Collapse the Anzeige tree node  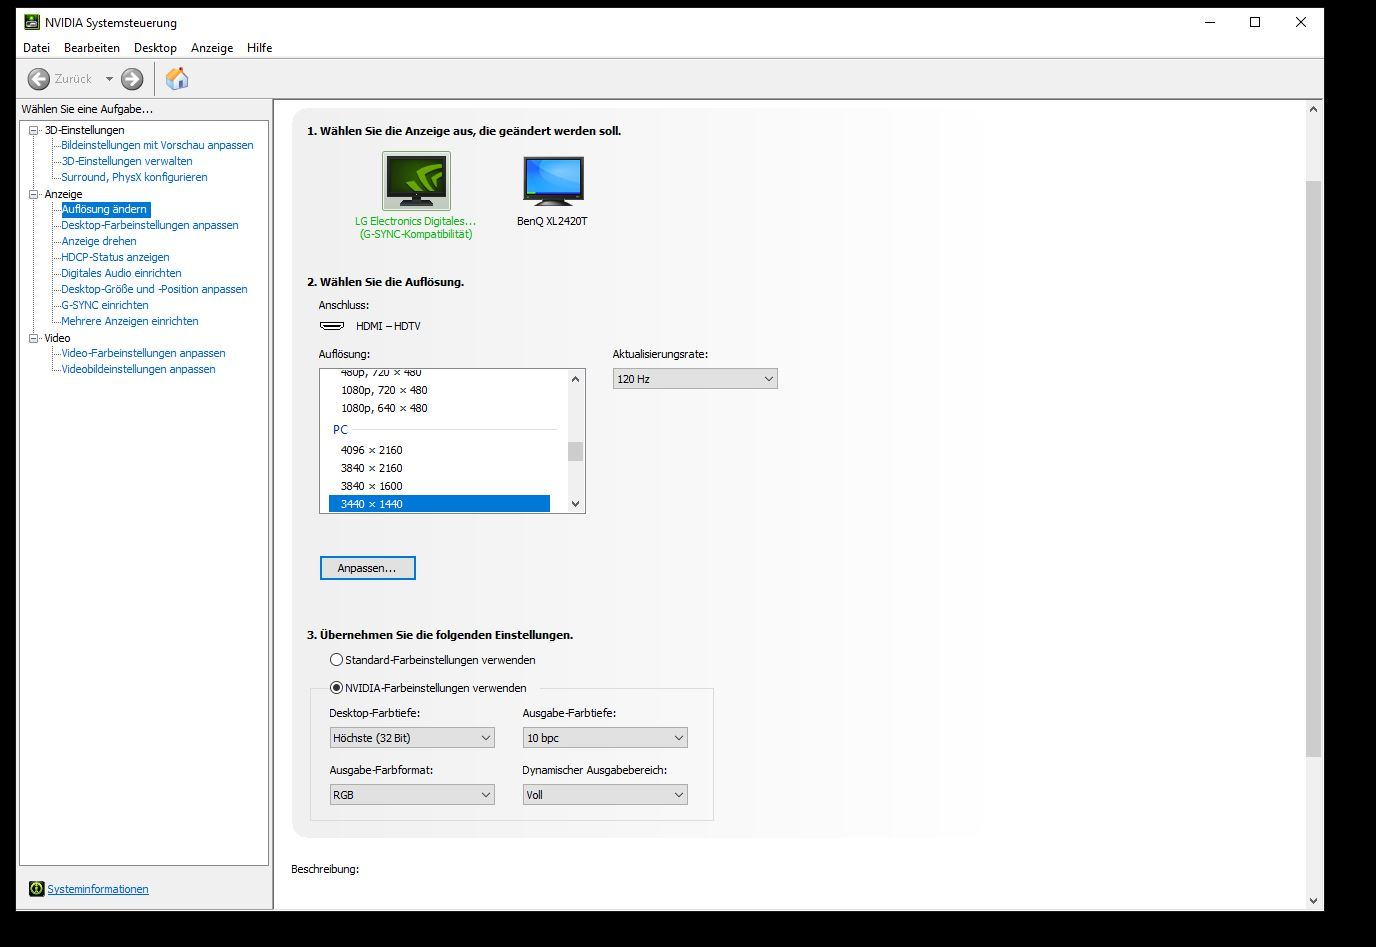click(x=33, y=194)
